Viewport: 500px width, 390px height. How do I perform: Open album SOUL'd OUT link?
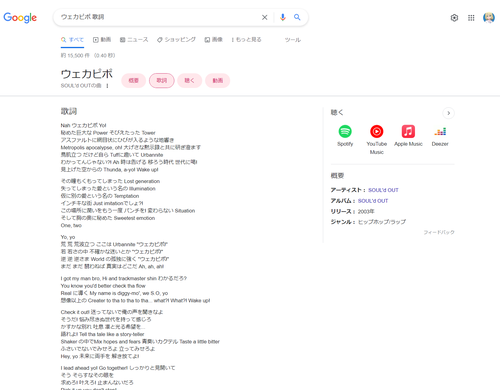[x=373, y=201]
